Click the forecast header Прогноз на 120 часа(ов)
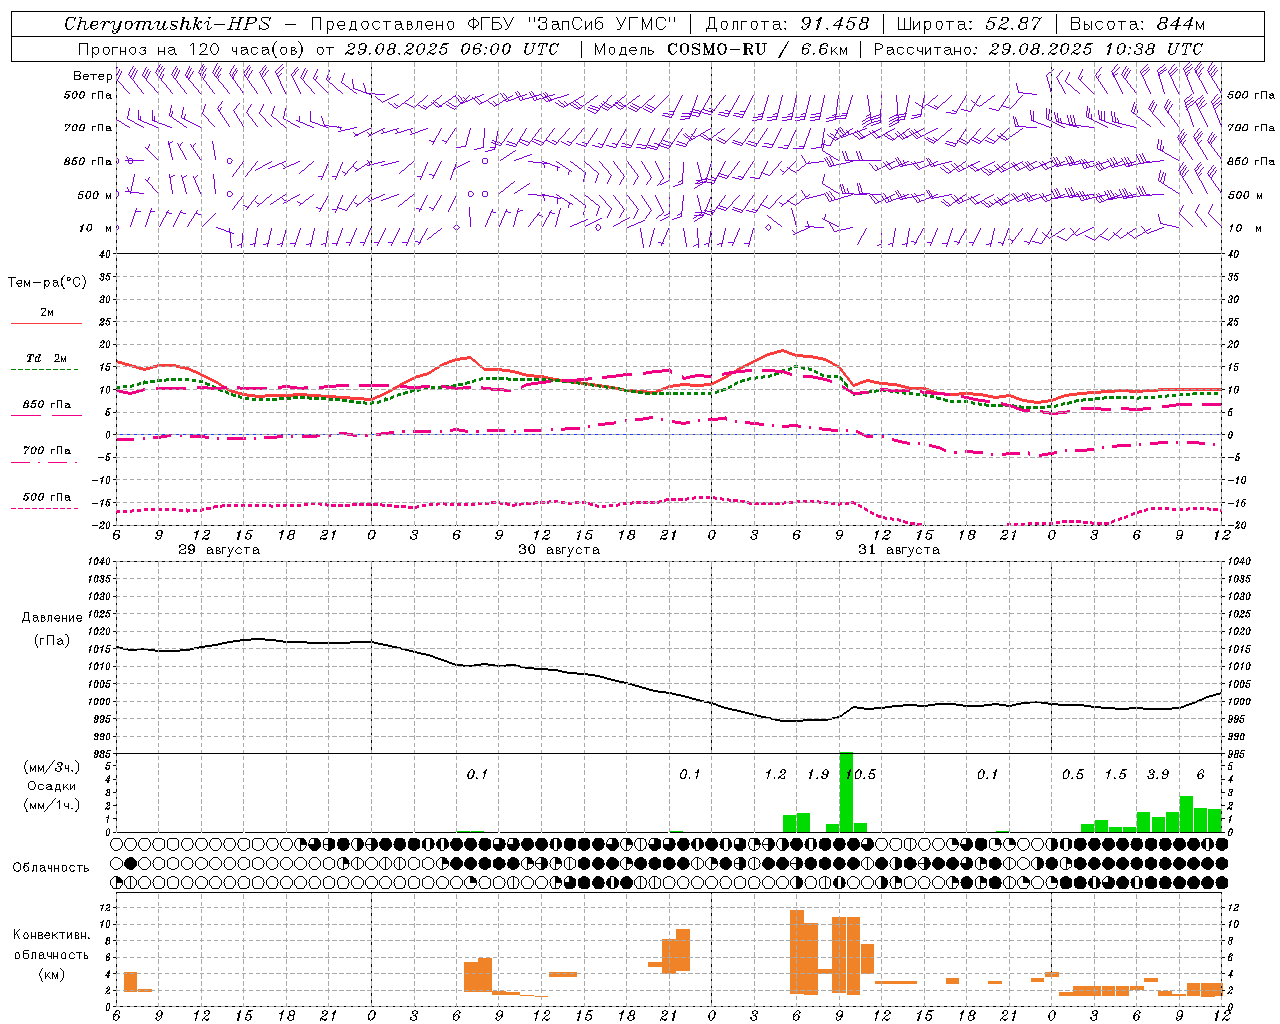The width and height of the screenshot is (1280, 1024). click(191, 49)
